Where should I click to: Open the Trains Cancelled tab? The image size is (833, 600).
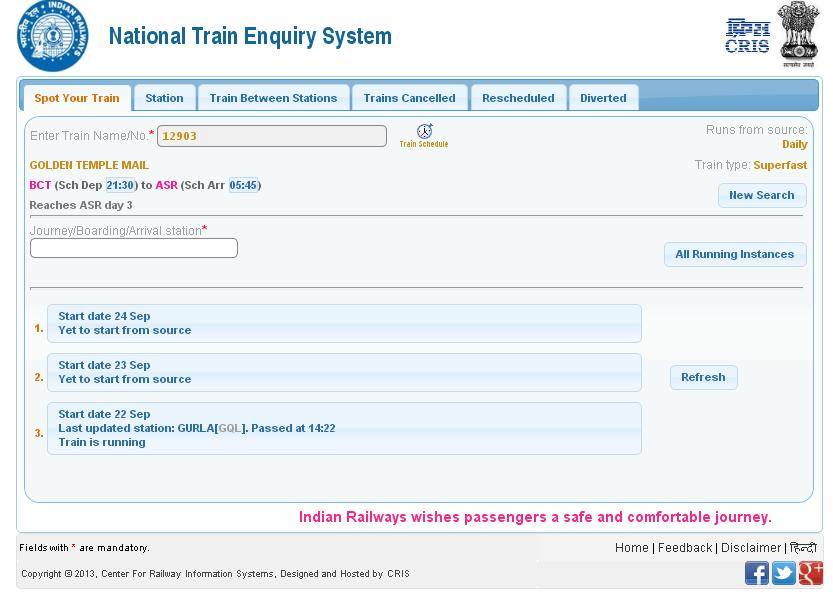click(x=409, y=98)
